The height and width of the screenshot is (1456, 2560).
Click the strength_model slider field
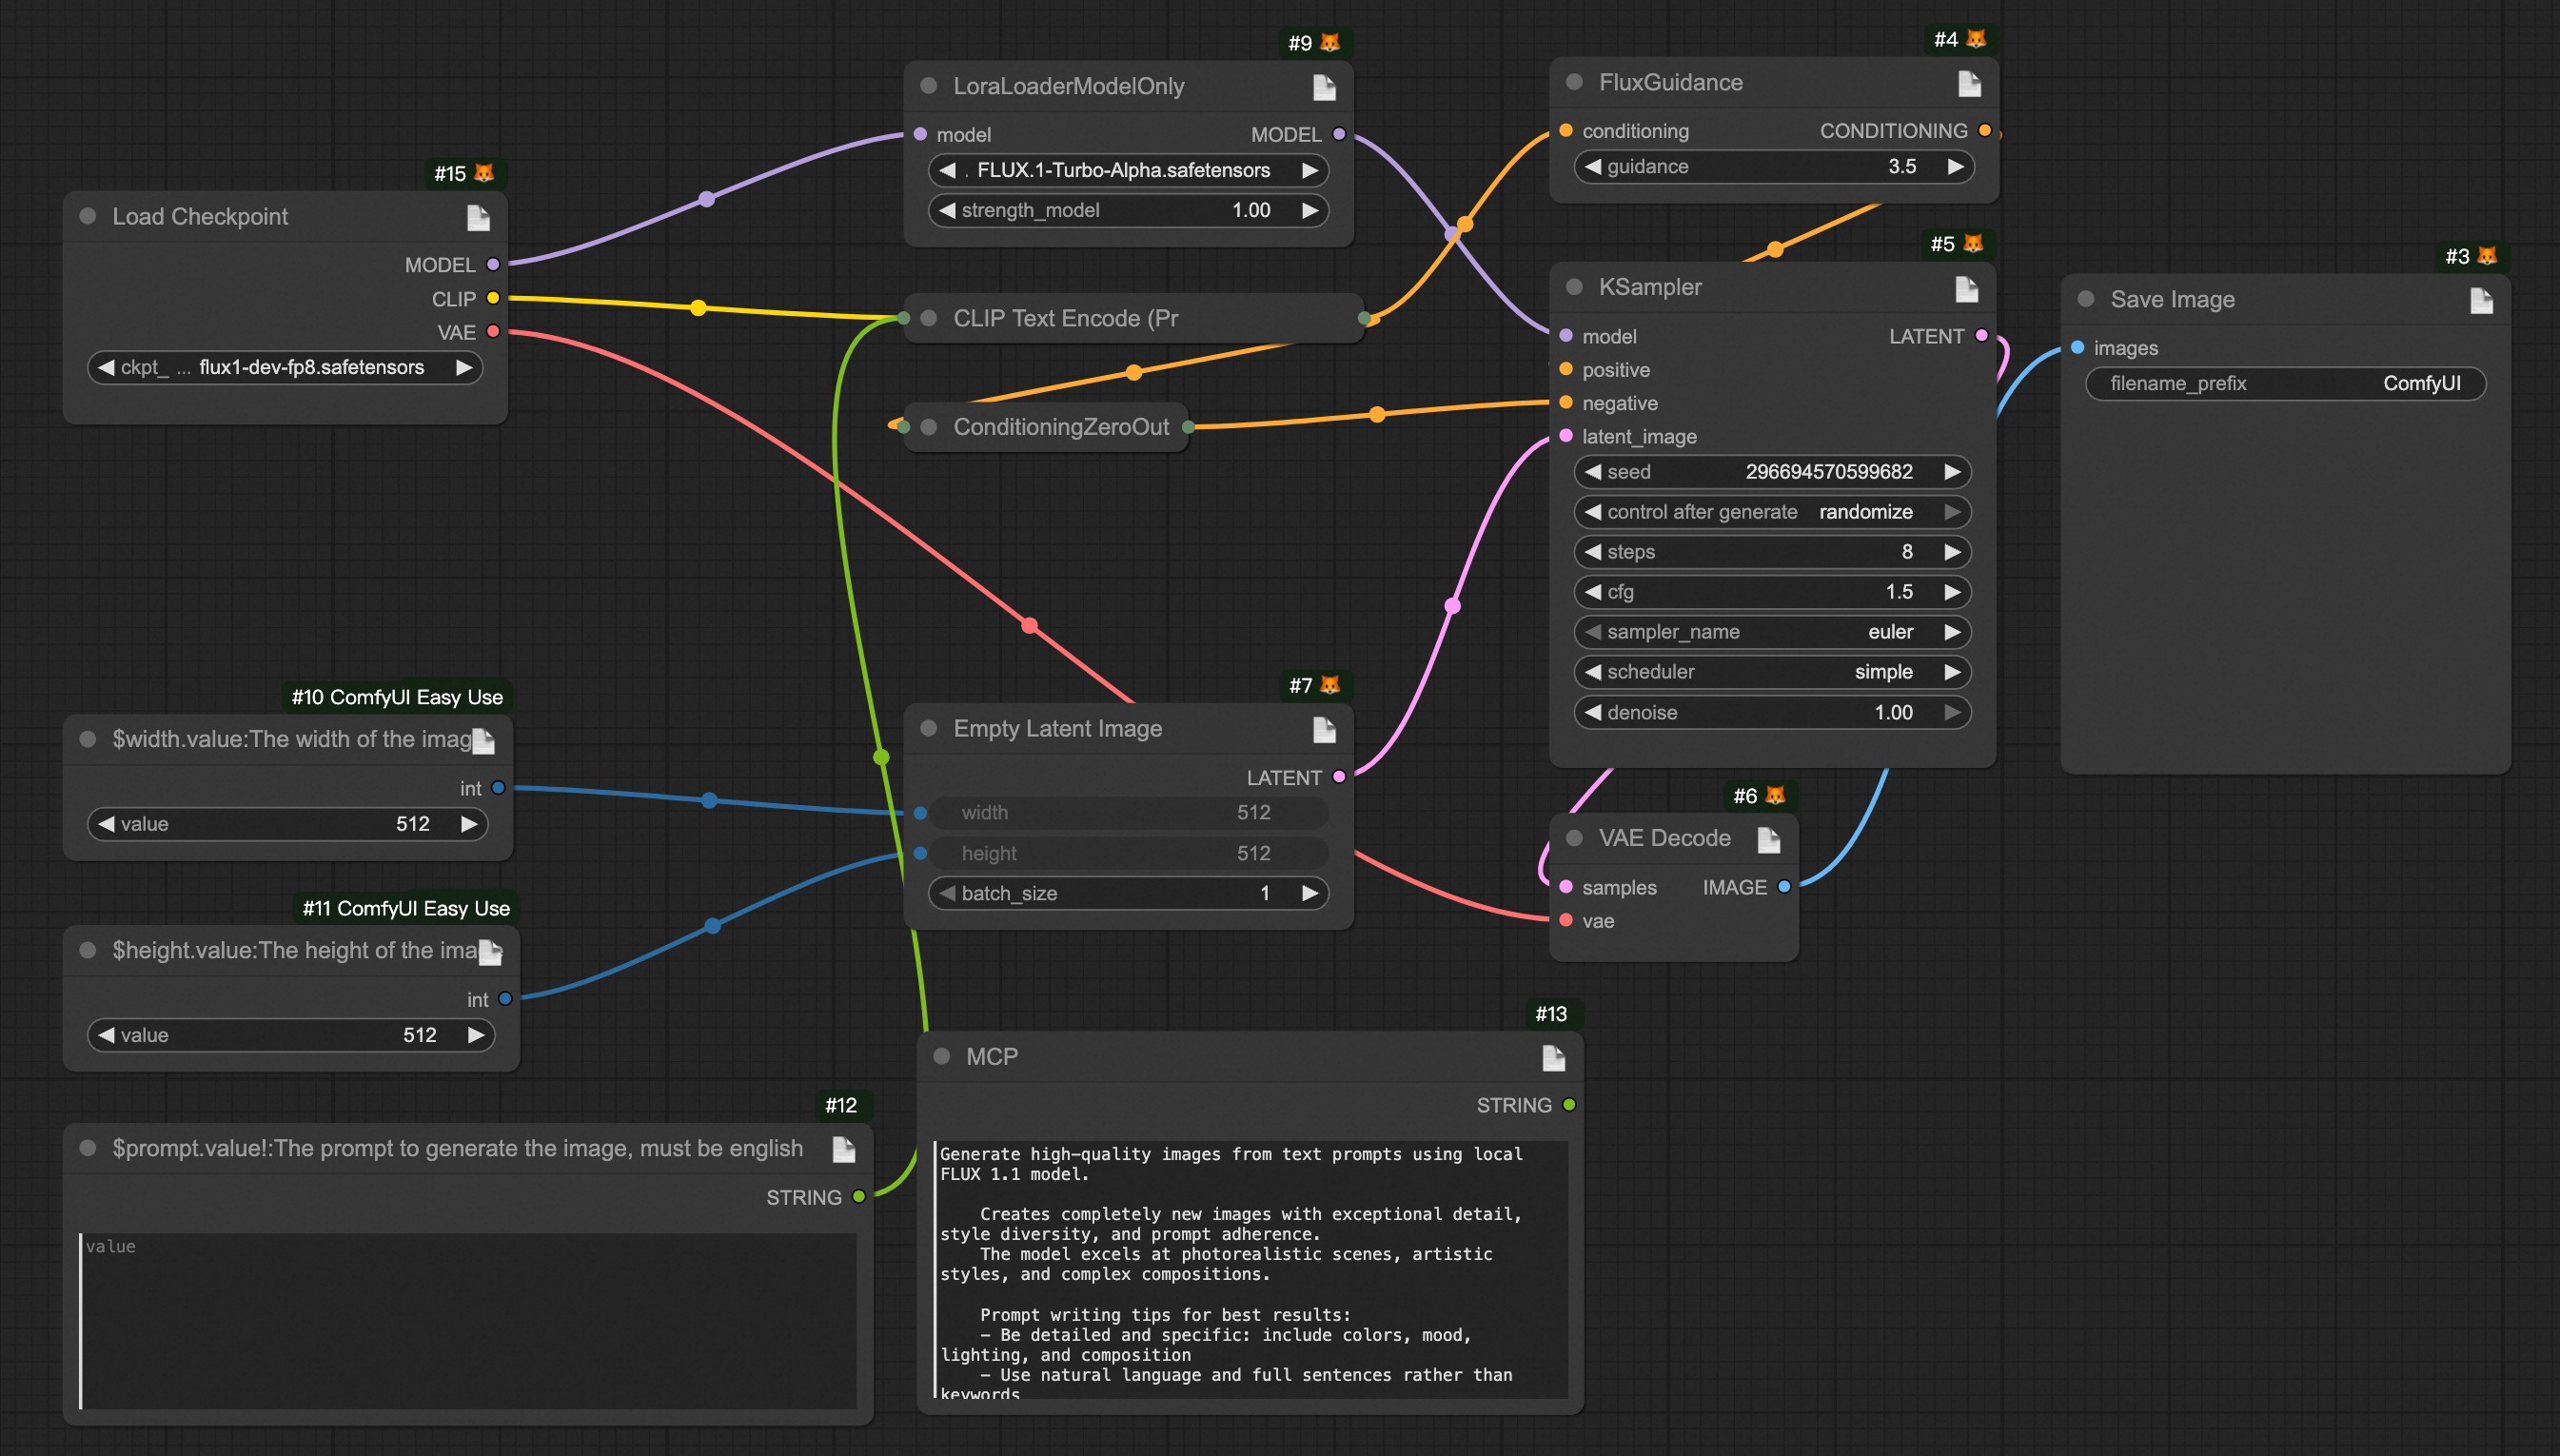1127,210
